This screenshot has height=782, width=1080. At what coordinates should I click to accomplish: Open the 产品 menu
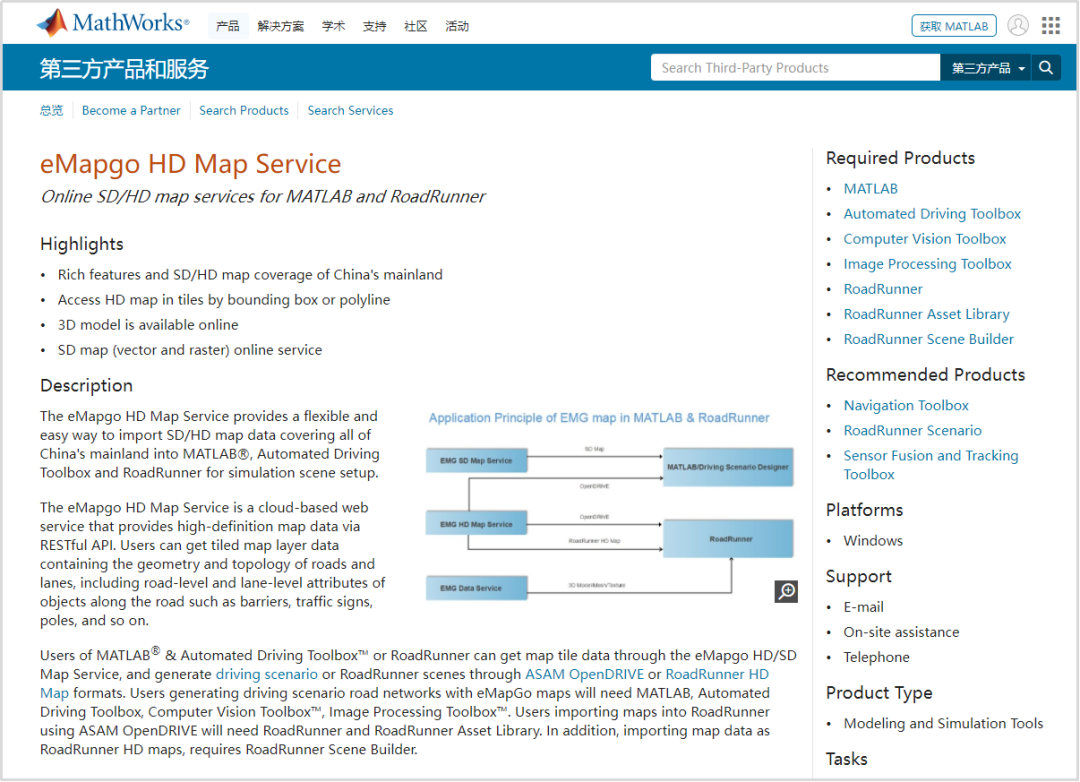[227, 26]
